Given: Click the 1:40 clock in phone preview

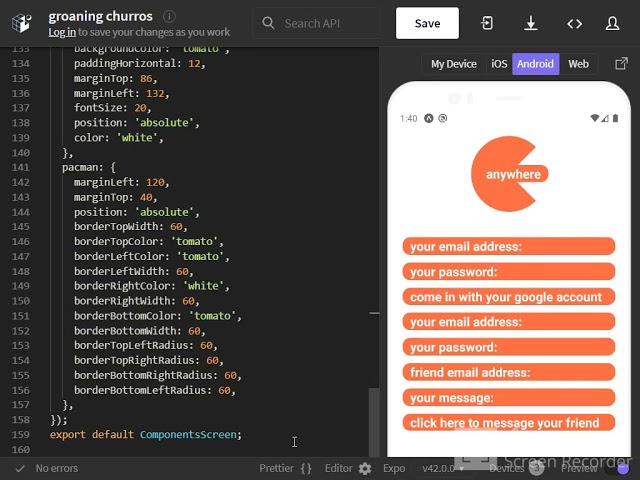Looking at the screenshot, I should (409, 118).
